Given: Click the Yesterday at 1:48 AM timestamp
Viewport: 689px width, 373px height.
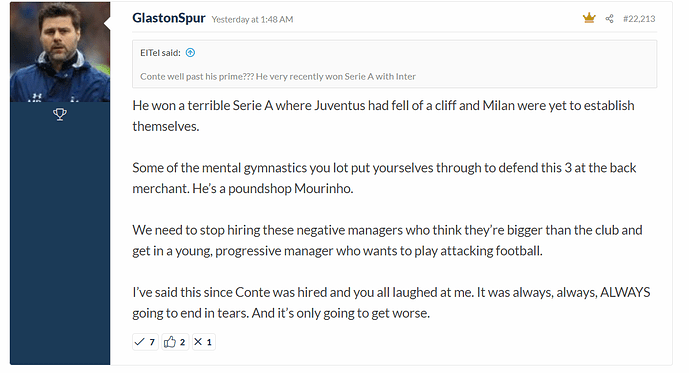Looking at the screenshot, I should [252, 19].
